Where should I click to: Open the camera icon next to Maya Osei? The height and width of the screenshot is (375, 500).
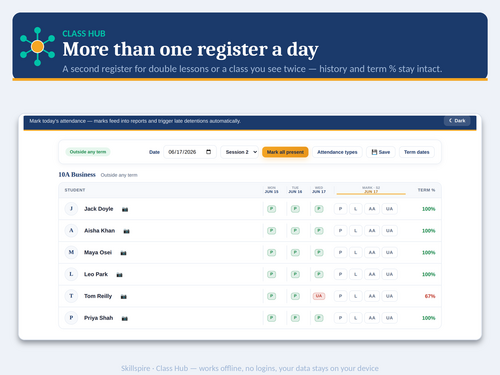pos(123,253)
